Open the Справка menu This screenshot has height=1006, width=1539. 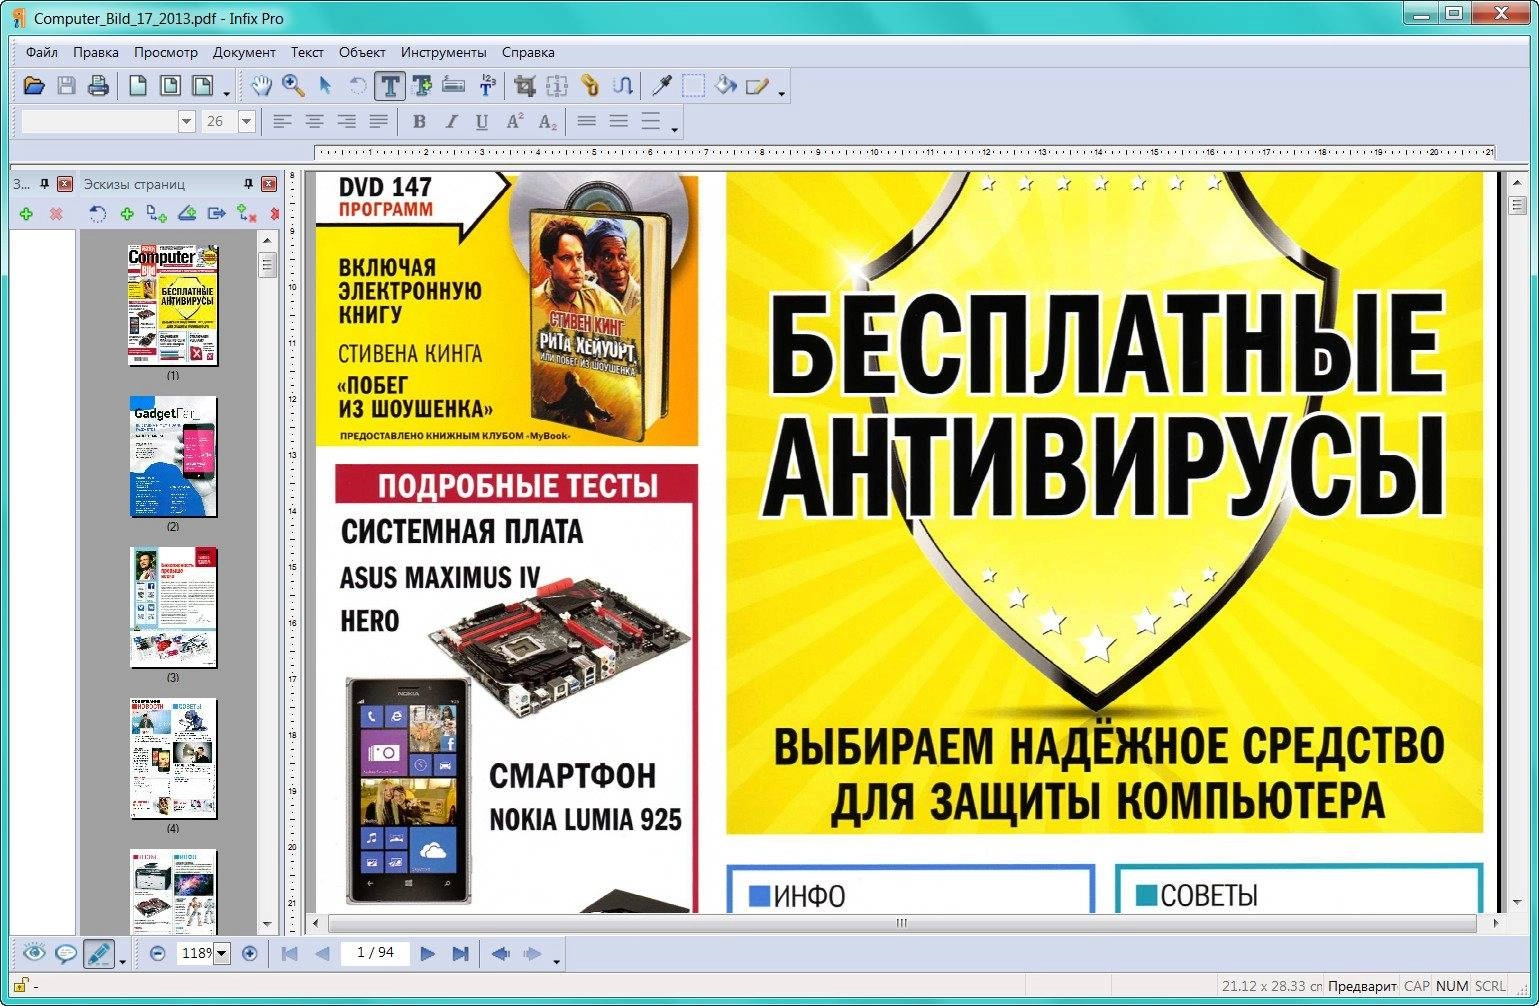pos(528,52)
